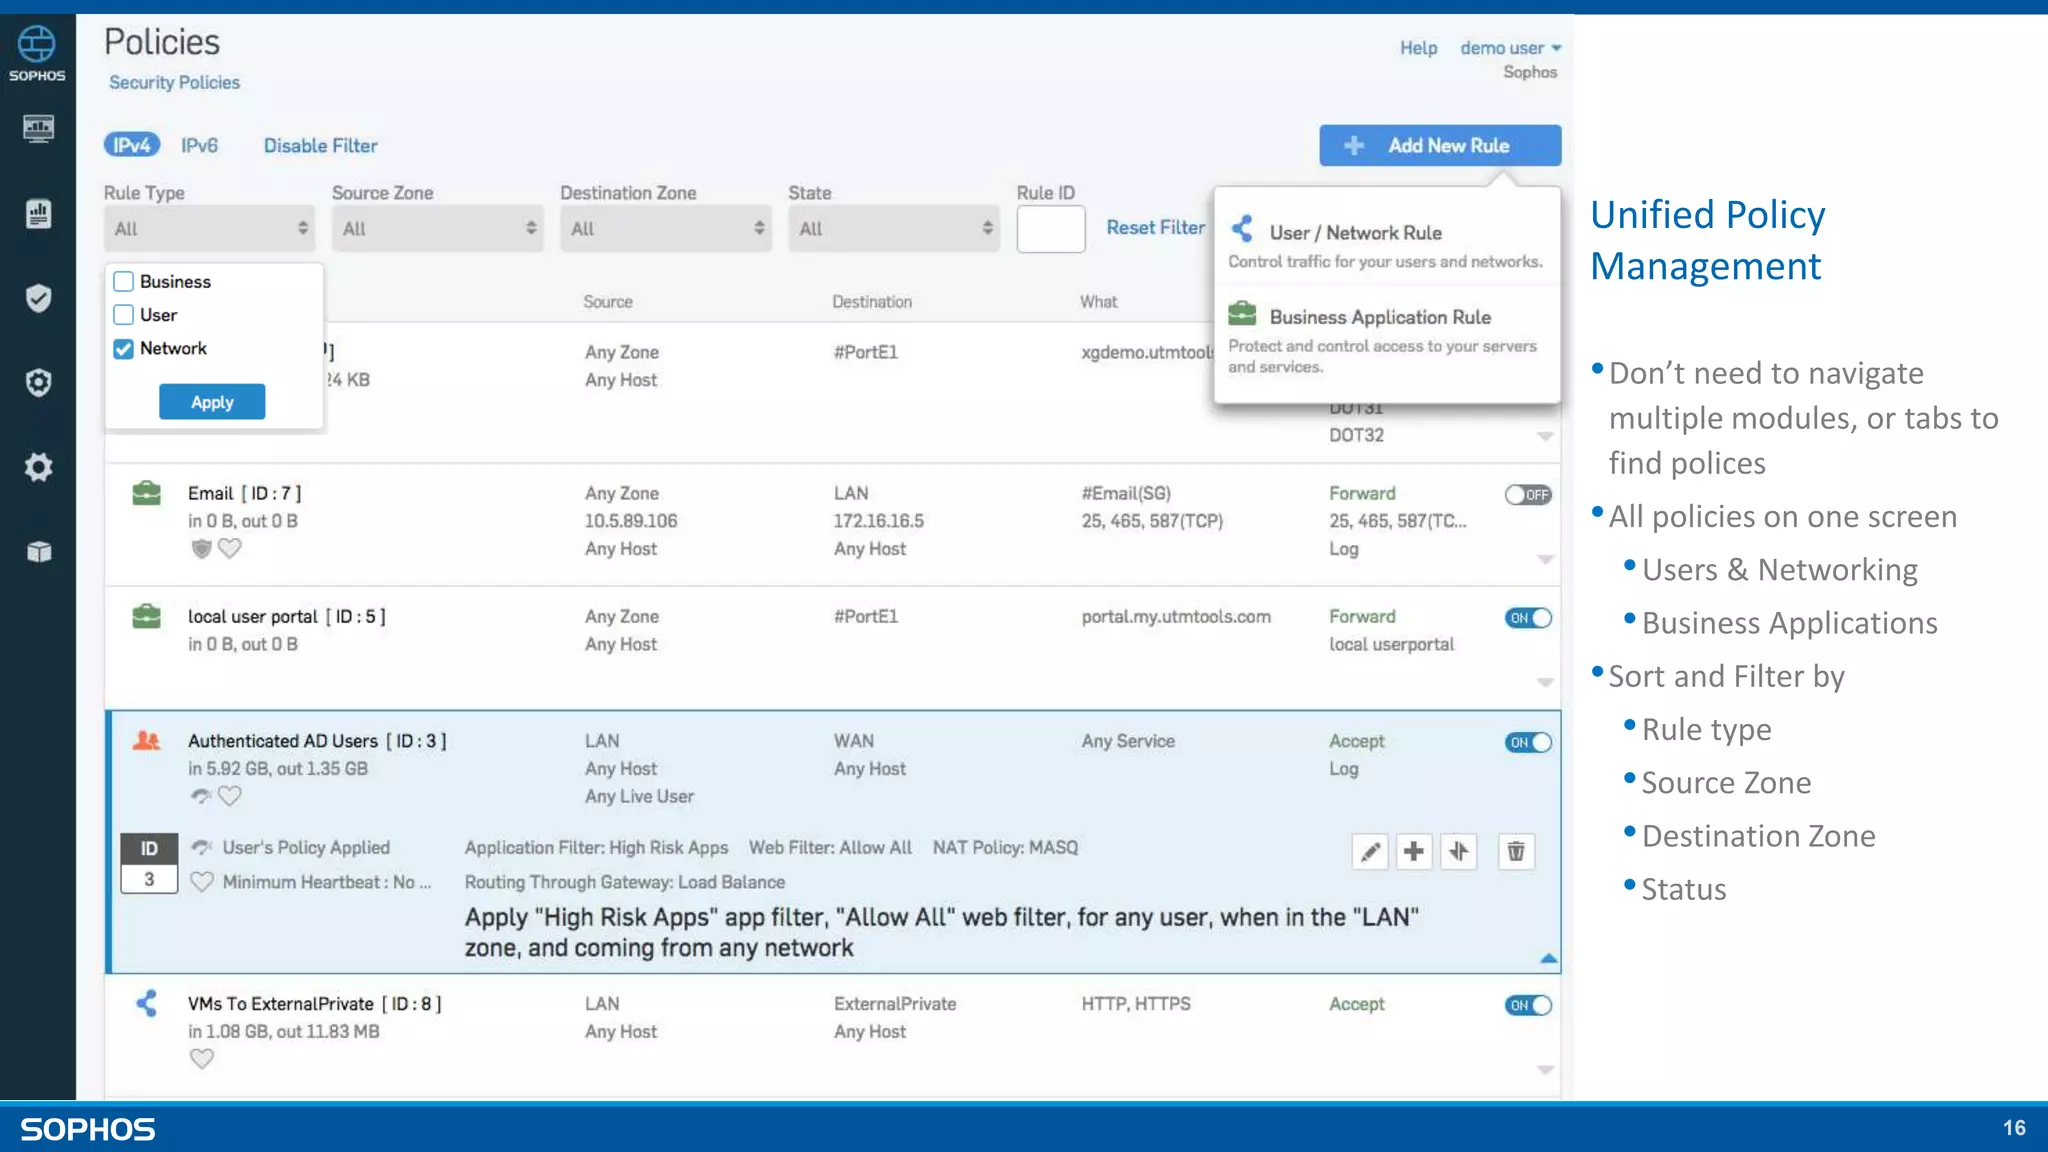Viewport: 2048px width, 1152px height.
Task: Check the Business rule type checkbox
Action: click(124, 282)
